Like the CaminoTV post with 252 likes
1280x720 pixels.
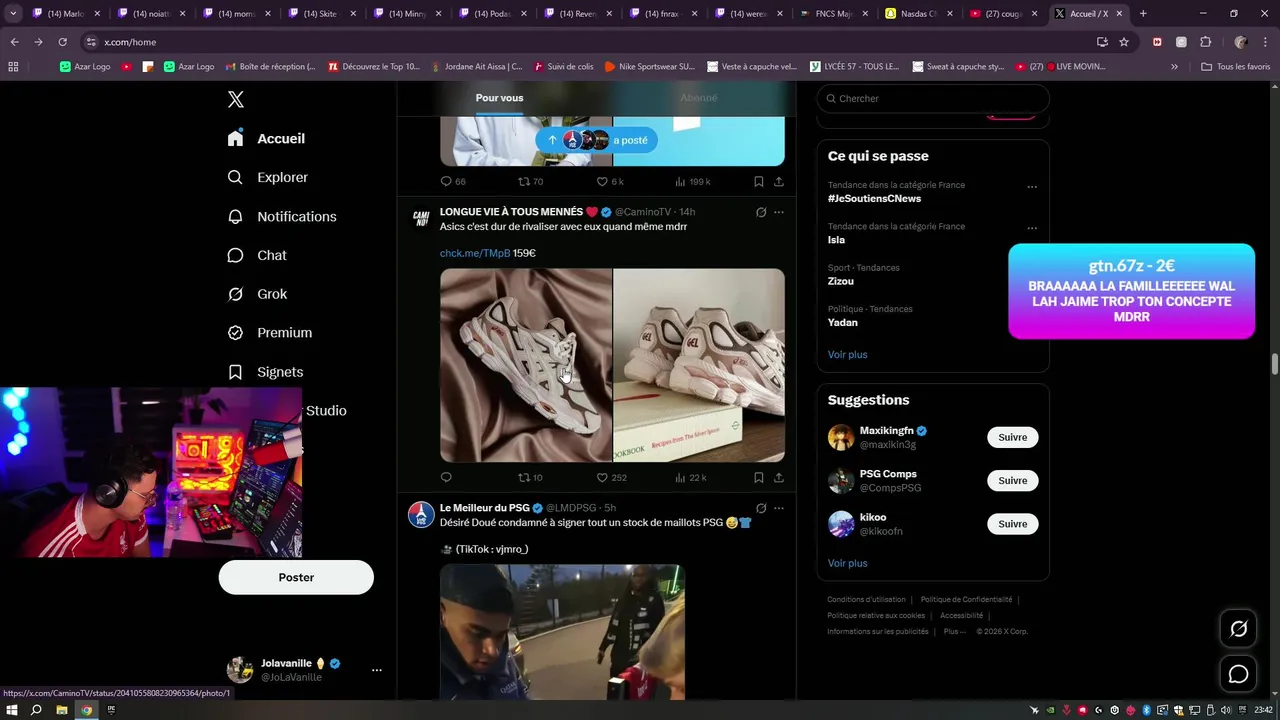coord(611,478)
